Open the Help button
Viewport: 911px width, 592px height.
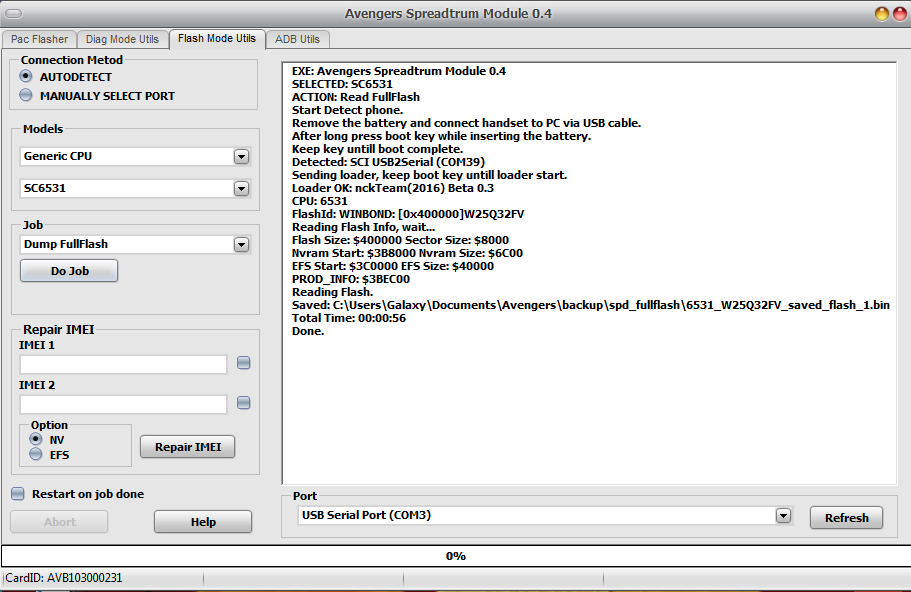[203, 522]
